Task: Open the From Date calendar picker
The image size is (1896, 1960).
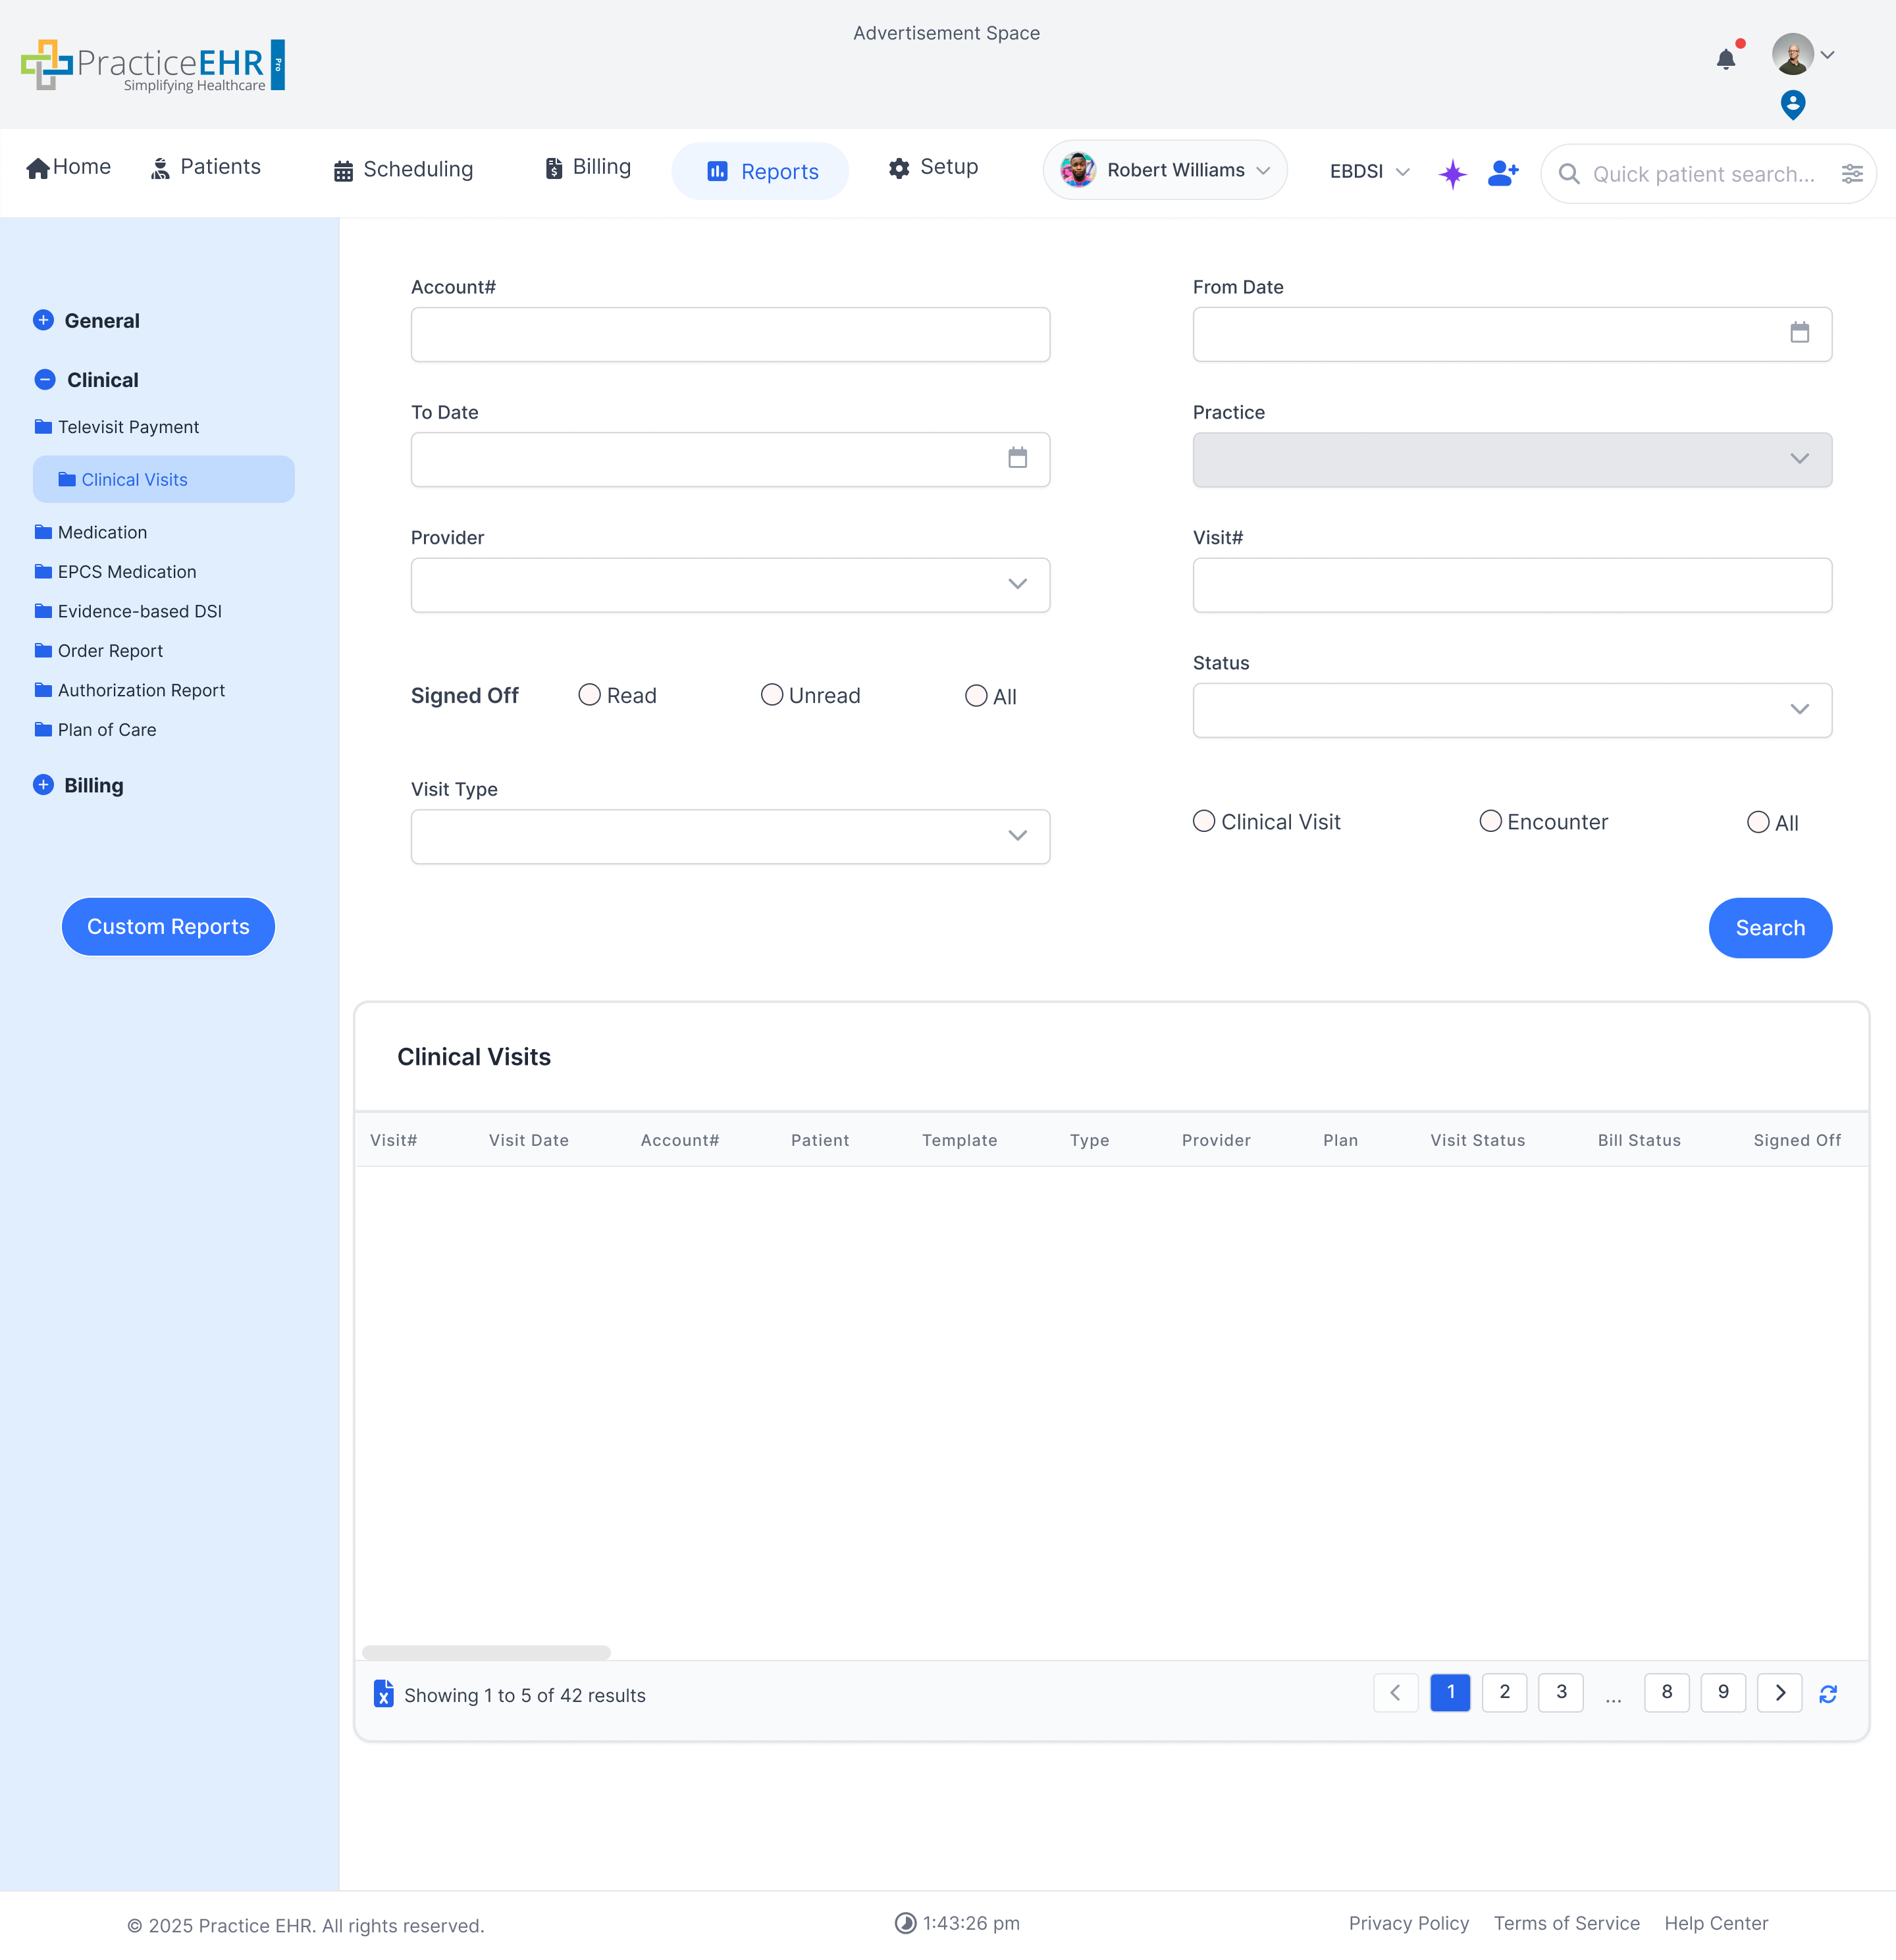Action: pos(1799,333)
